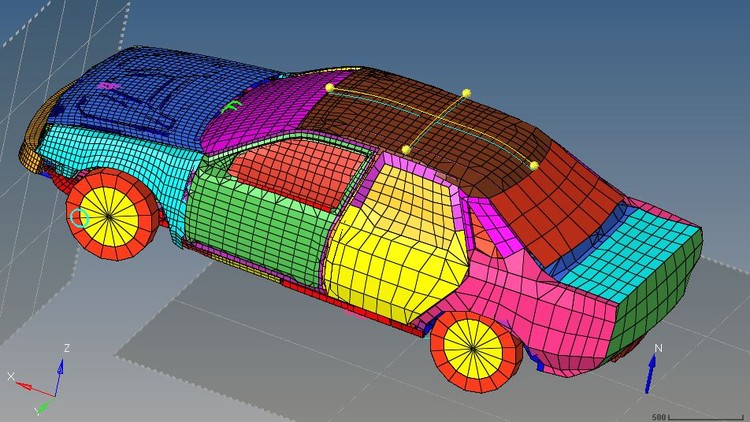Select the yellow hub of the rear wheel

473,349
